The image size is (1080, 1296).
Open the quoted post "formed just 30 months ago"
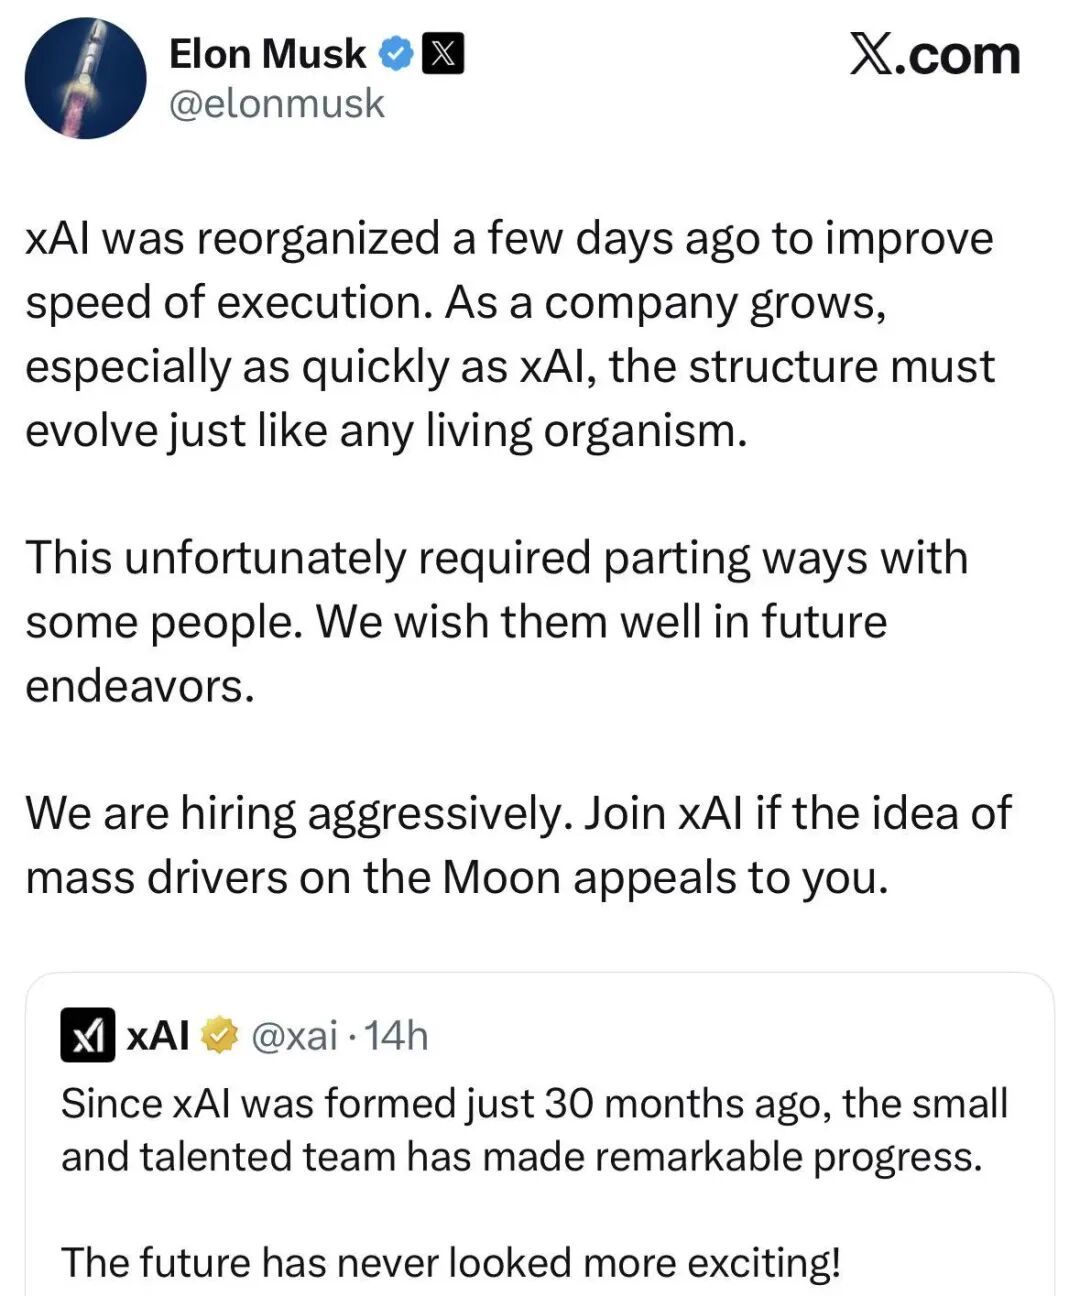(533, 1103)
